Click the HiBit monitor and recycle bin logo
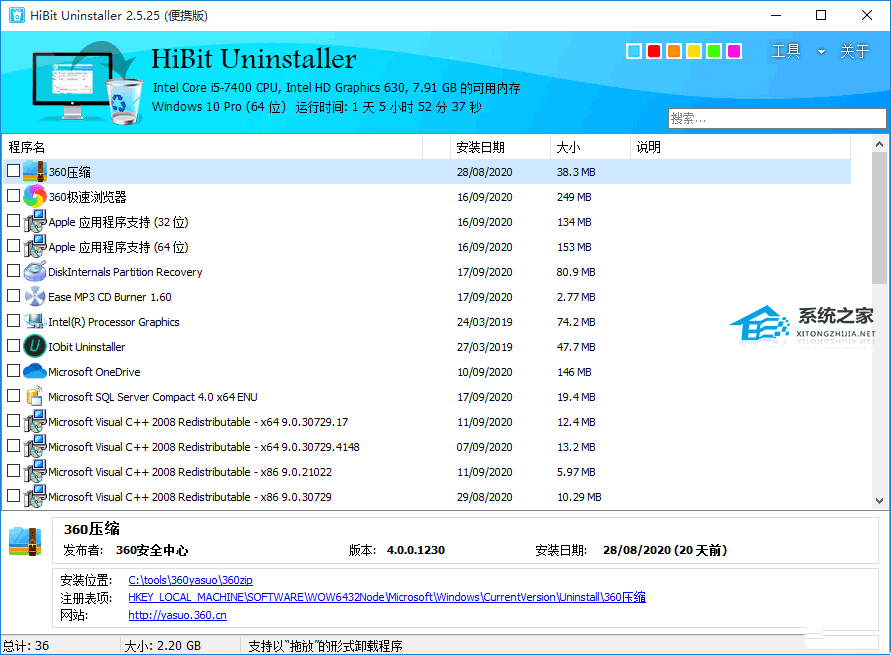The height and width of the screenshot is (655, 891). click(87, 83)
